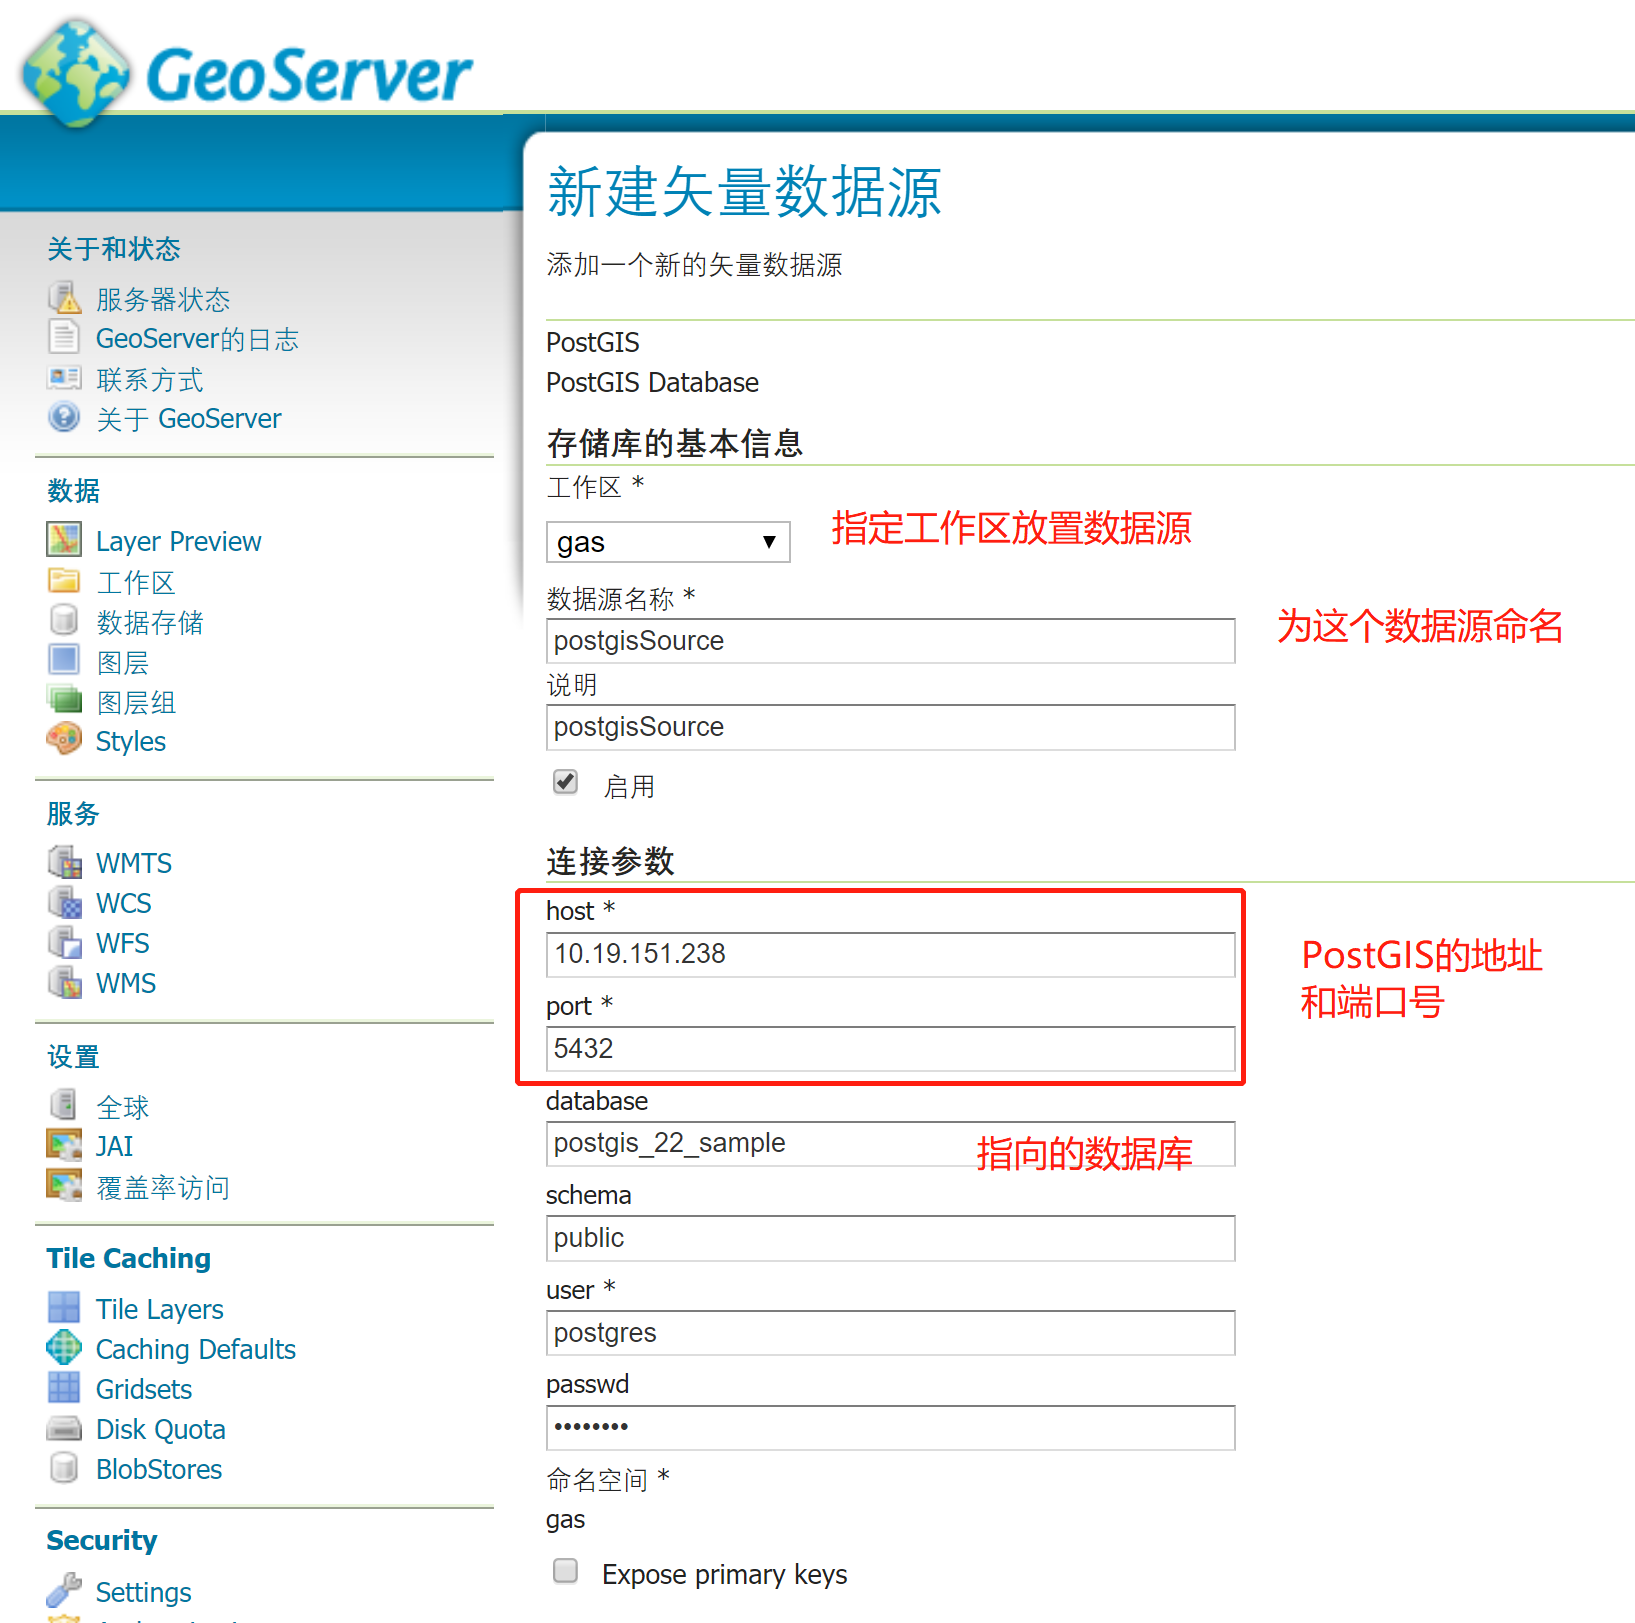This screenshot has height=1623, width=1635.
Task: Open 全球 global settings link
Action: [x=122, y=1107]
